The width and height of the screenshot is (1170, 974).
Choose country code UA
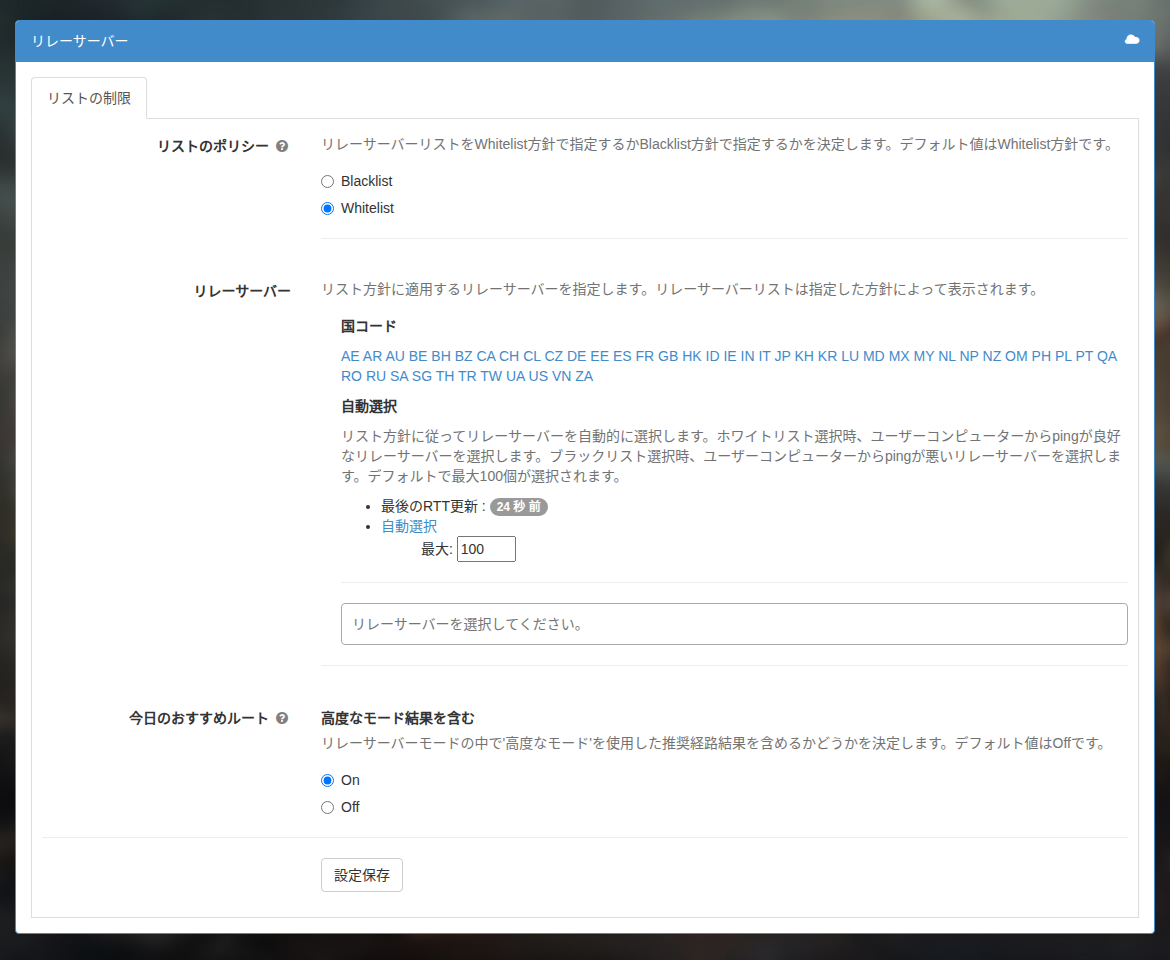point(516,376)
